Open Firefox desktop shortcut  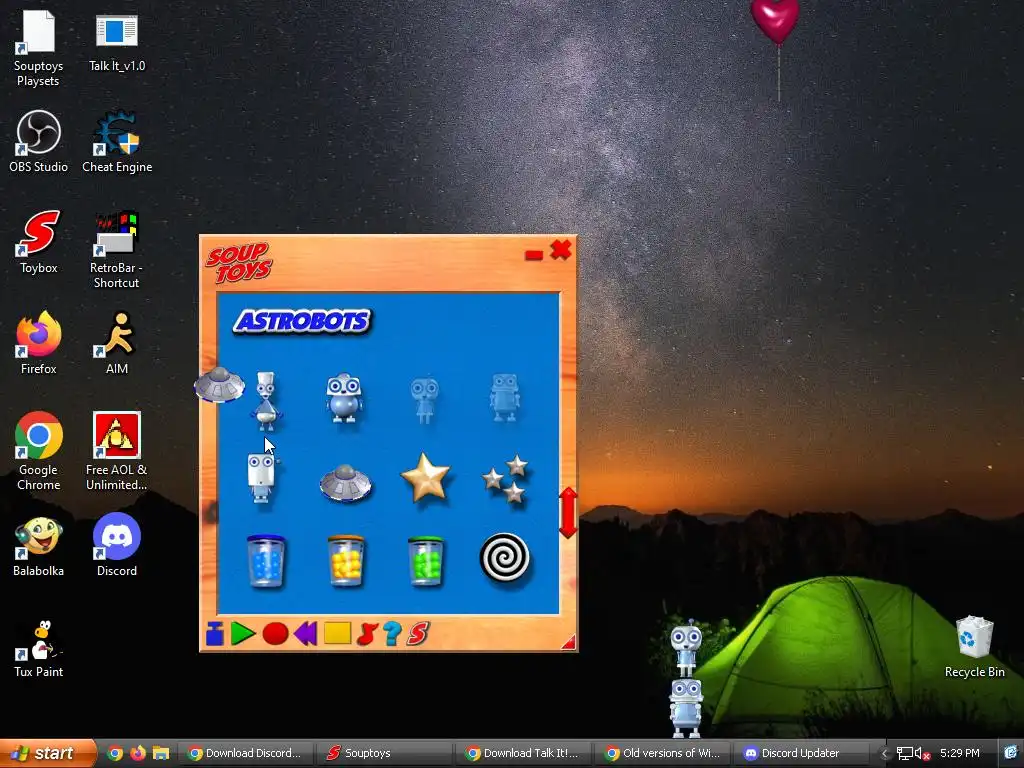[39, 344]
